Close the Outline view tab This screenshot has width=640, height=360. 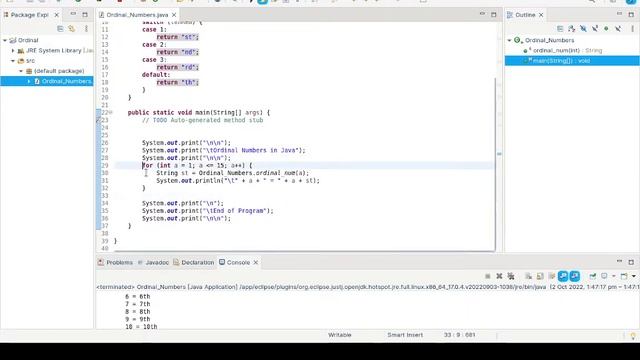click(x=541, y=15)
